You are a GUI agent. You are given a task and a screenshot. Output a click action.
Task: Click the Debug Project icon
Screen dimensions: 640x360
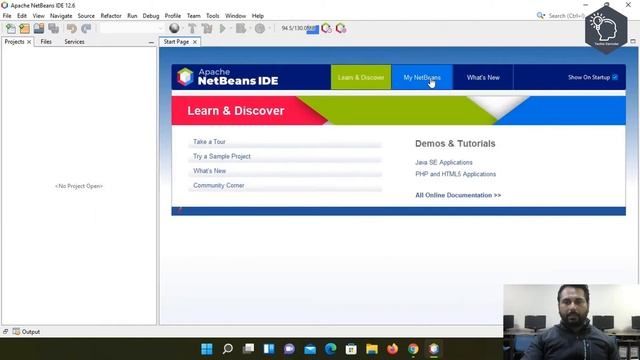241,29
